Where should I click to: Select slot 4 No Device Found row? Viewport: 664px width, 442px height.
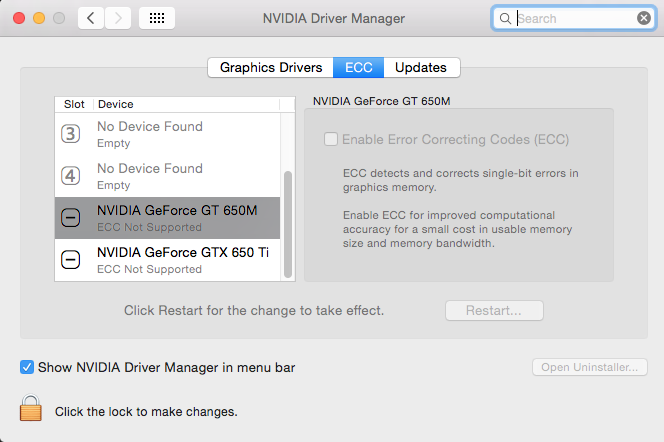click(167, 176)
